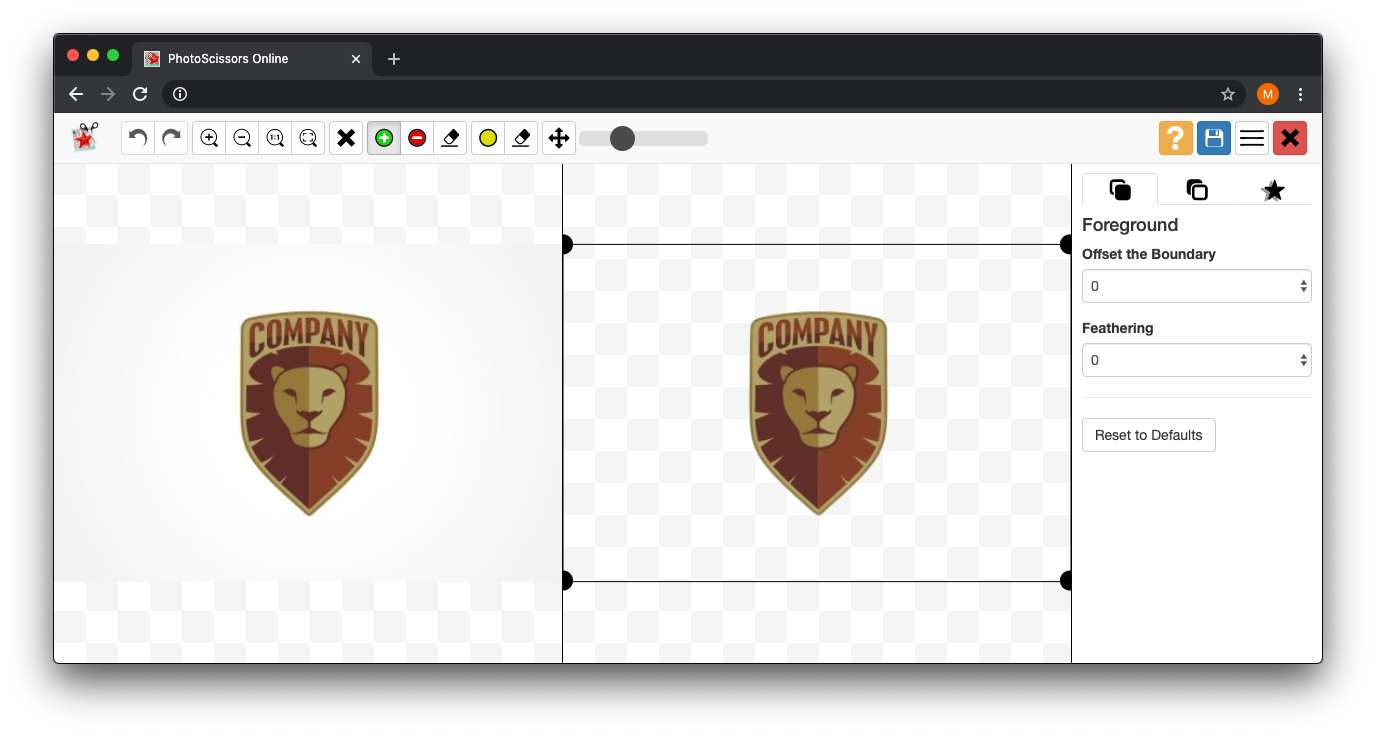
Task: Open help with question mark button
Action: click(1176, 138)
